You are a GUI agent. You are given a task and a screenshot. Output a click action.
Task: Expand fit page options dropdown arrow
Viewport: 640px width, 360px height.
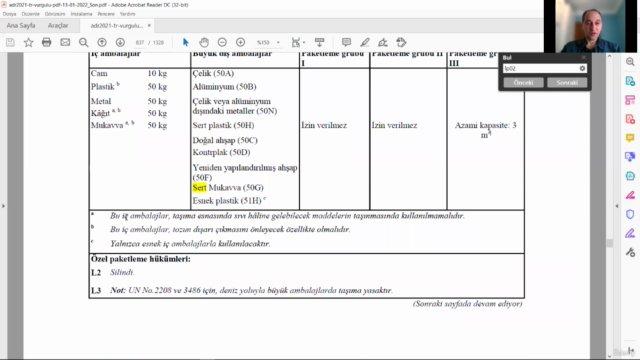[x=304, y=42]
